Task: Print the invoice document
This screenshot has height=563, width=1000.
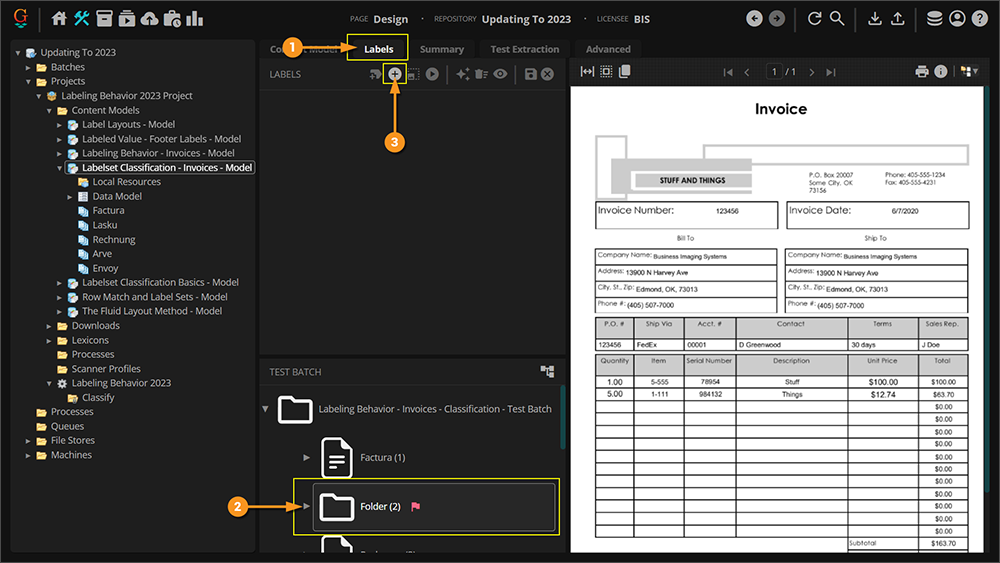Action: (x=922, y=72)
